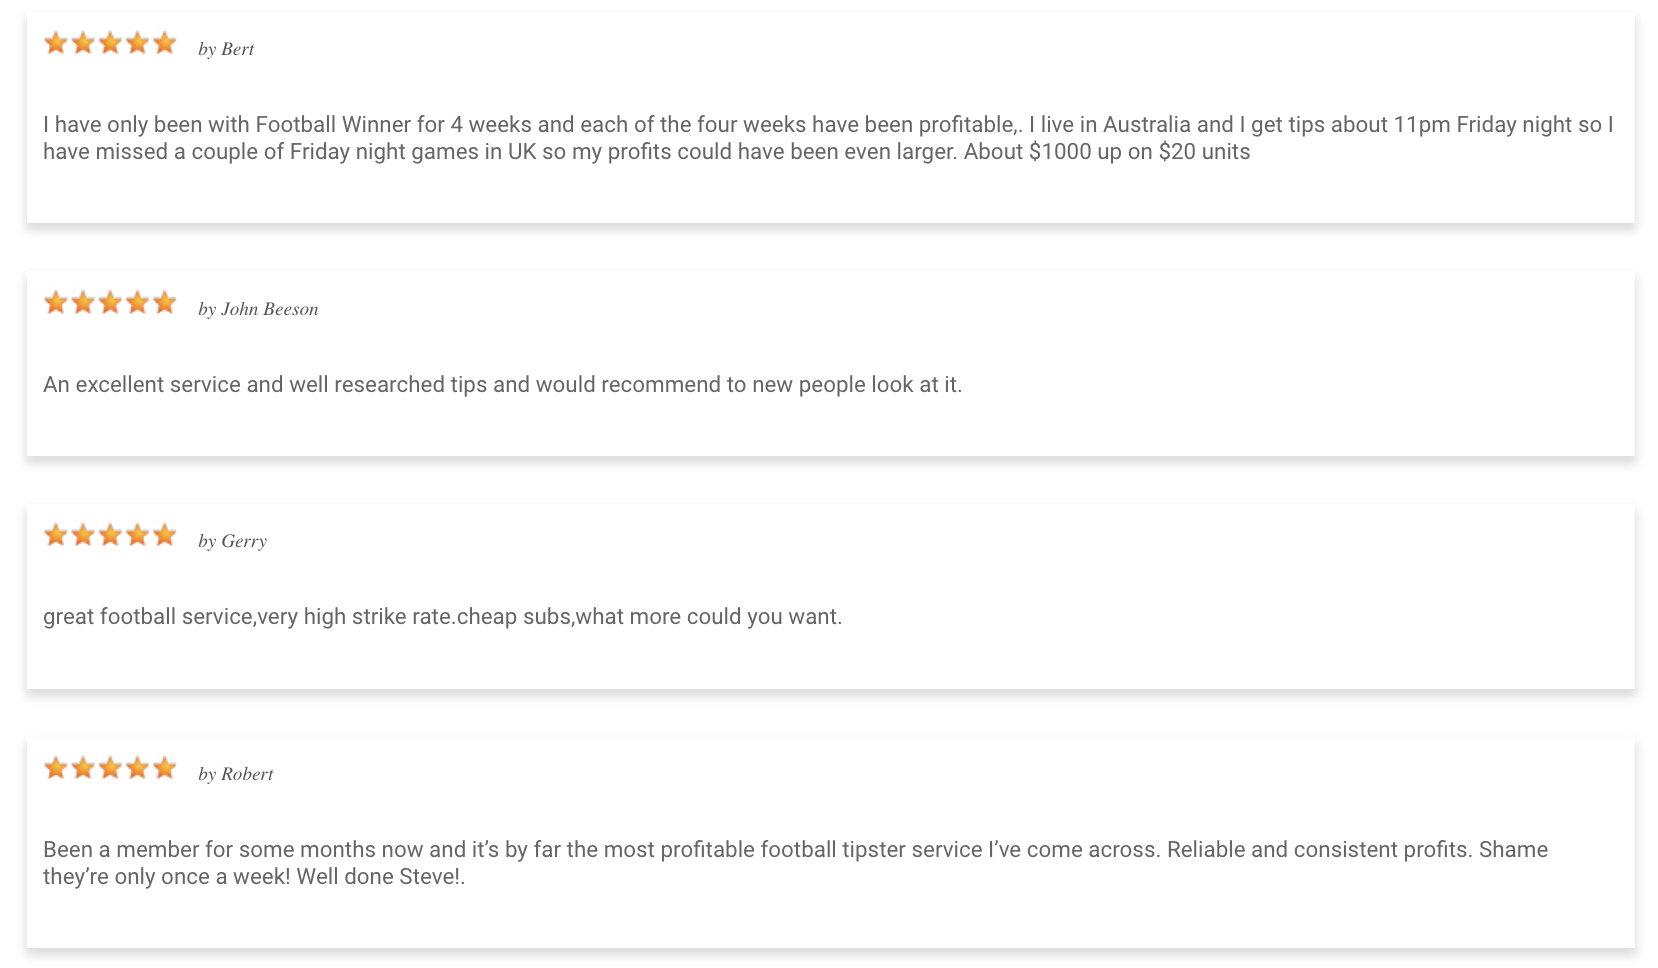The height and width of the screenshot is (968, 1658).
Task: Click the "by John Beeson" author name
Action: tap(258, 309)
